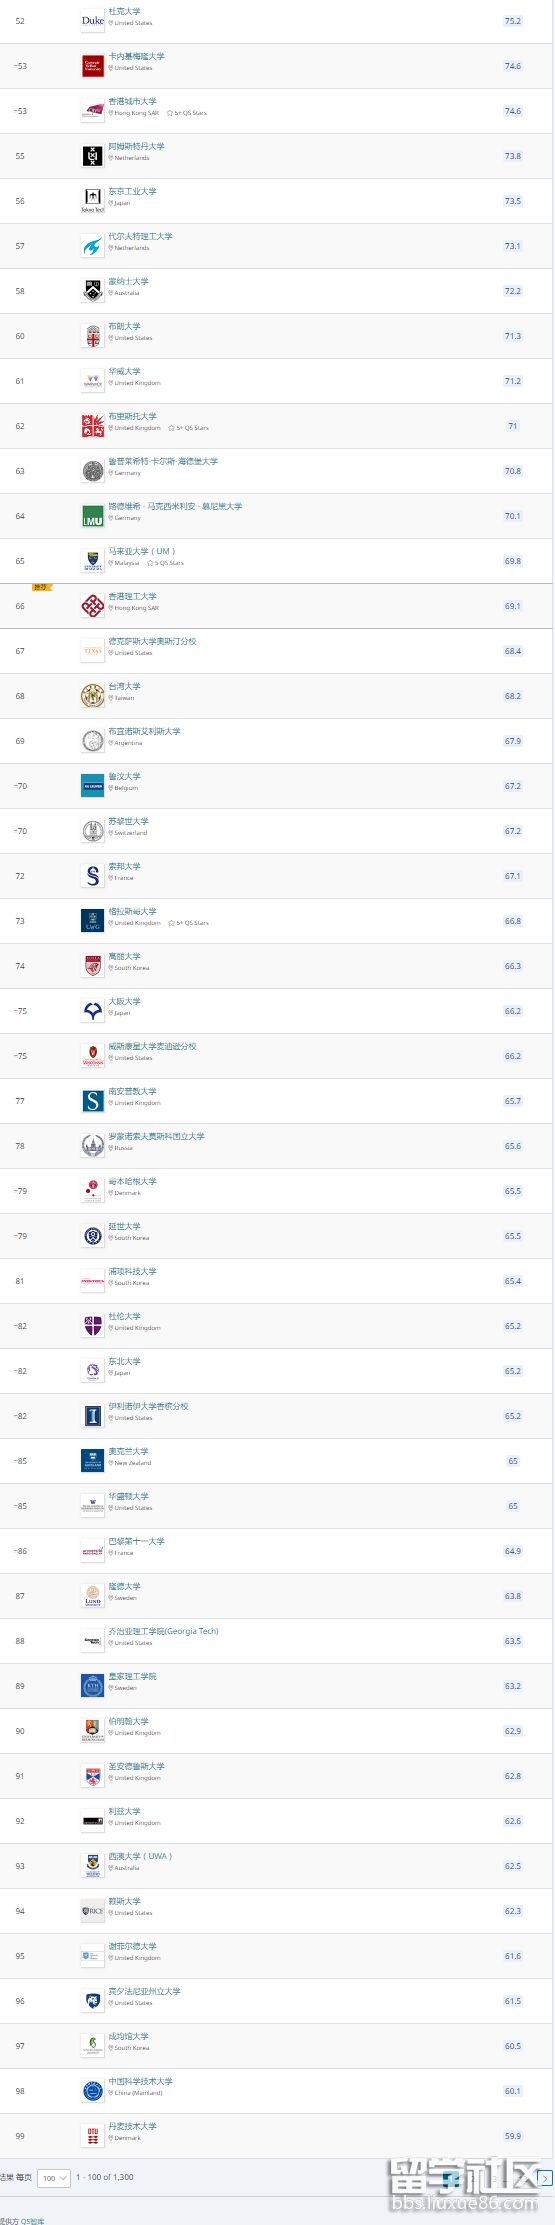Open the 西澳大学 (UWA) link
The height and width of the screenshot is (2225, 555).
pos(140,1856)
